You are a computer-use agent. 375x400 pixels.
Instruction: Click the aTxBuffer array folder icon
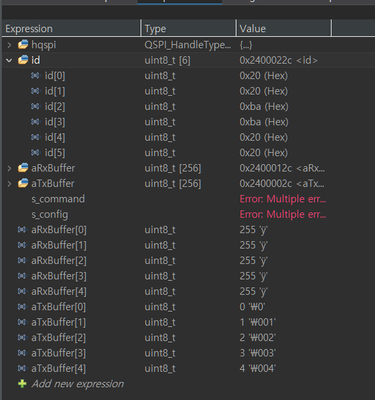pyautogui.click(x=23, y=183)
